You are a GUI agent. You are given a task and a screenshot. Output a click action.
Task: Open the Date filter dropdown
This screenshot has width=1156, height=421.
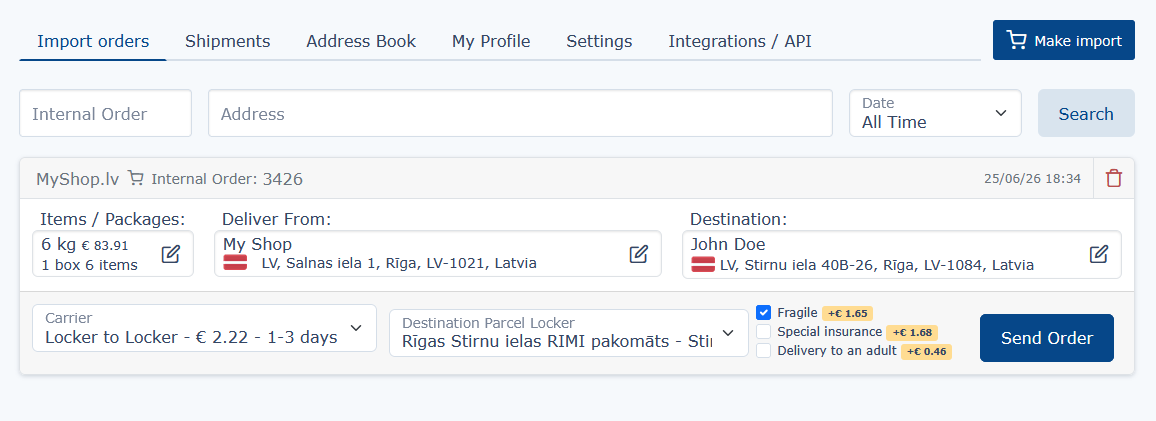coord(935,113)
